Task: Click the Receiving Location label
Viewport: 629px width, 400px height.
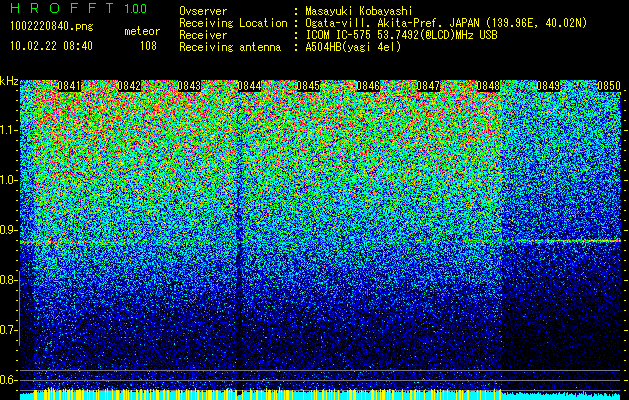Action: pyautogui.click(x=233, y=23)
